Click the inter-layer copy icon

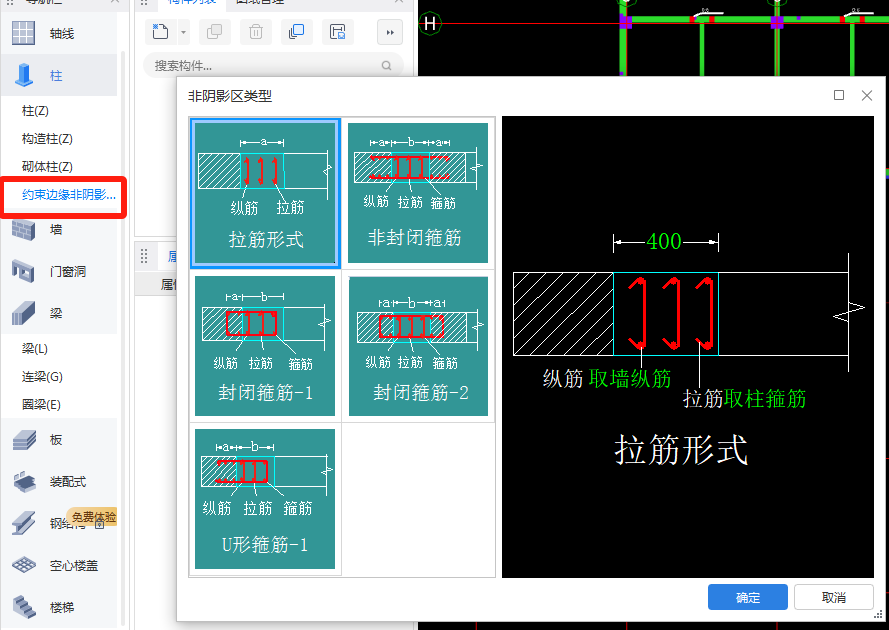[297, 32]
